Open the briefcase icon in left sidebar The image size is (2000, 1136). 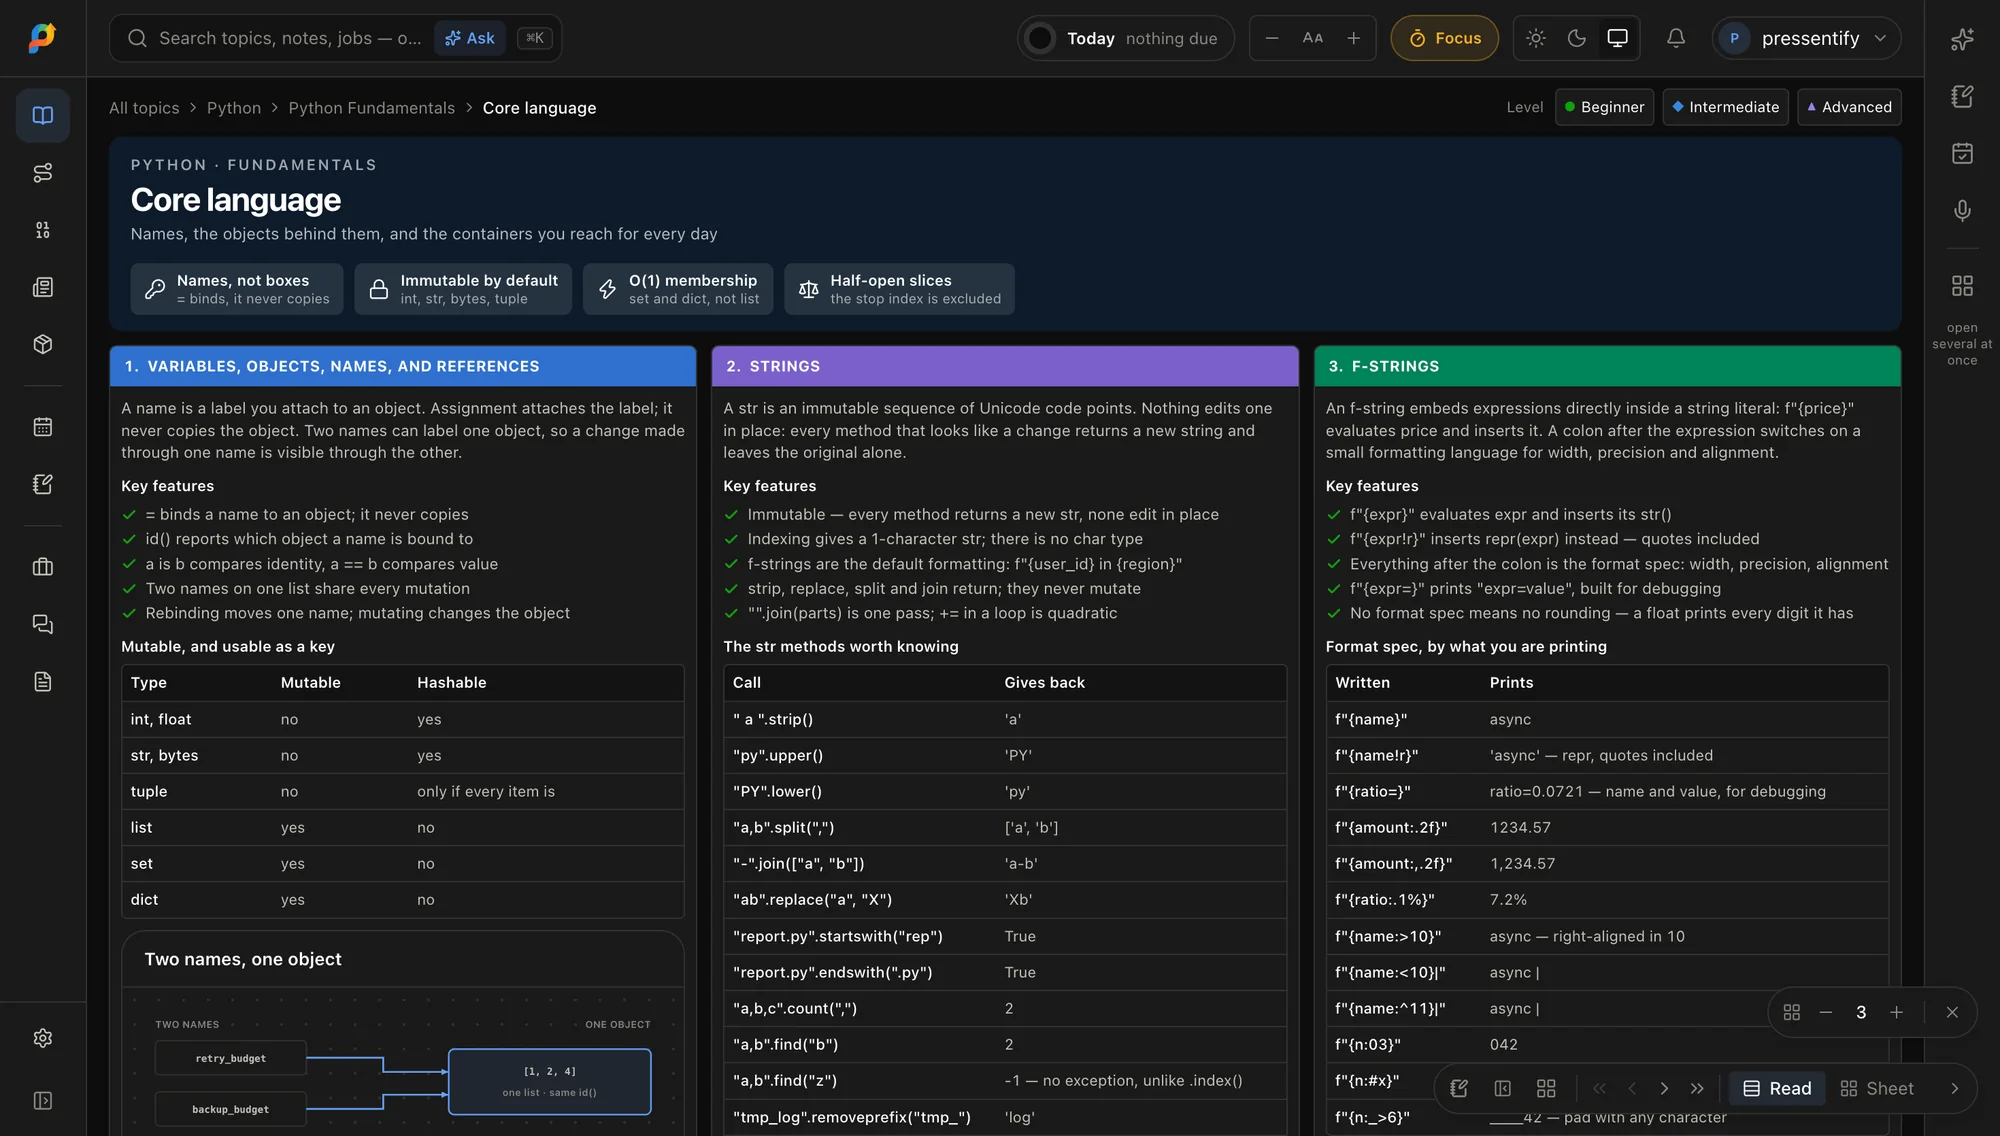43,567
